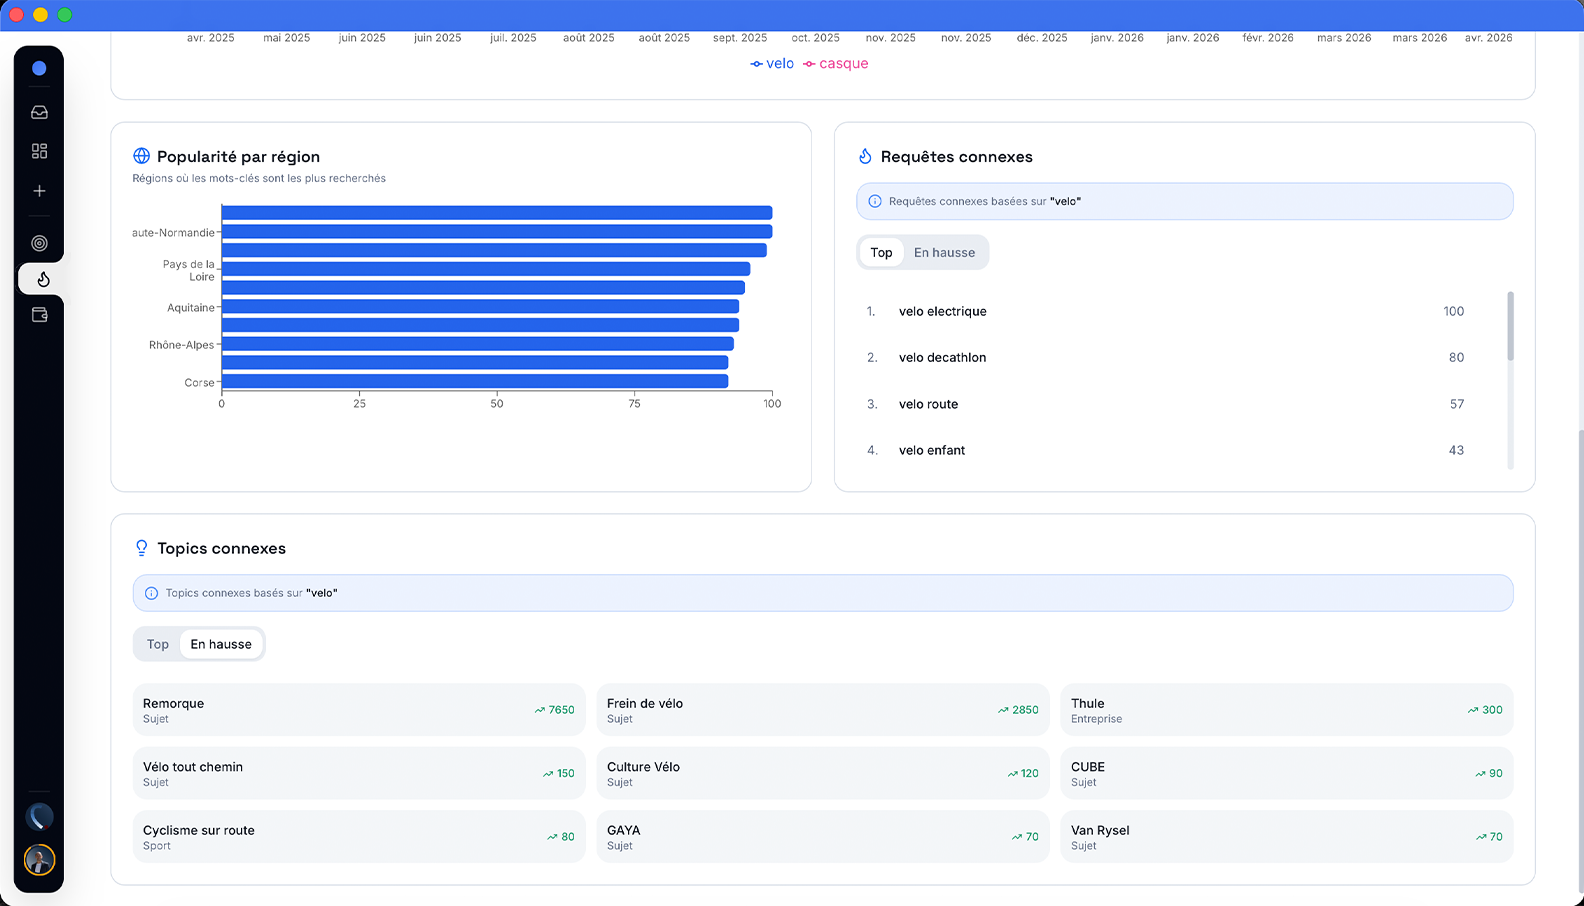Click the Requêtes connexes list scrollbar
This screenshot has width=1584, height=906.
tap(1510, 327)
